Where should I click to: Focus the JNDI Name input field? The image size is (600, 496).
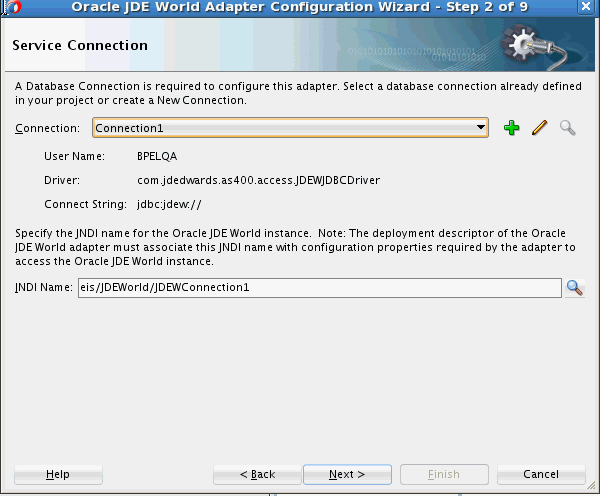tap(320, 288)
